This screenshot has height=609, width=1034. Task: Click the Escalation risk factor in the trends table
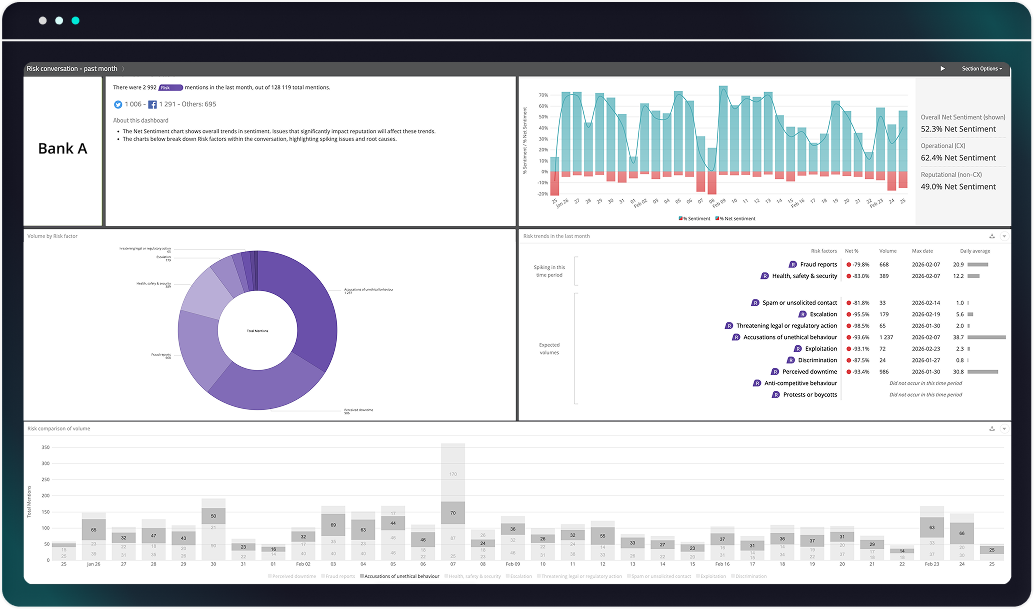(823, 314)
